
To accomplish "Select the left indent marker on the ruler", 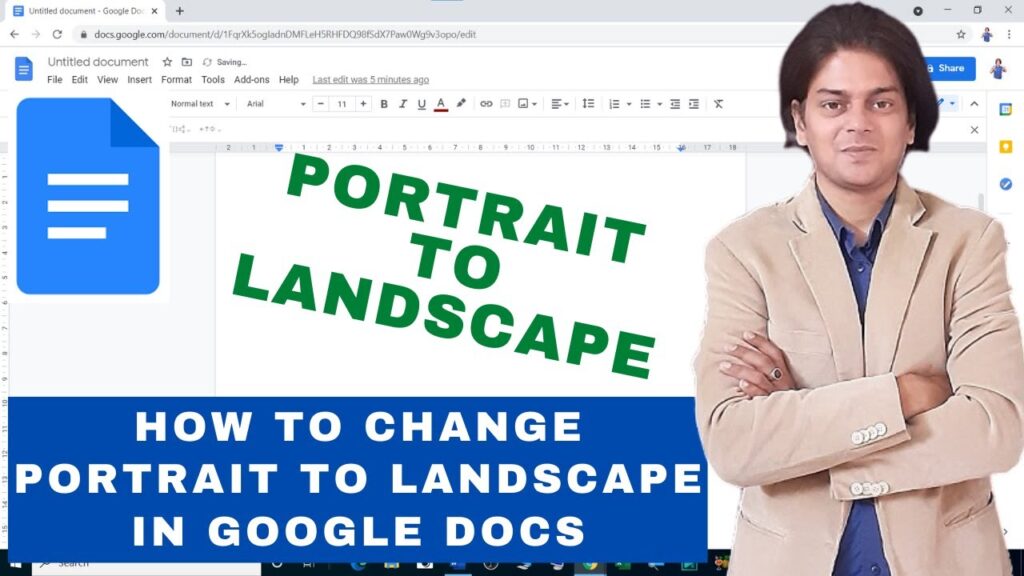I will (x=279, y=148).
